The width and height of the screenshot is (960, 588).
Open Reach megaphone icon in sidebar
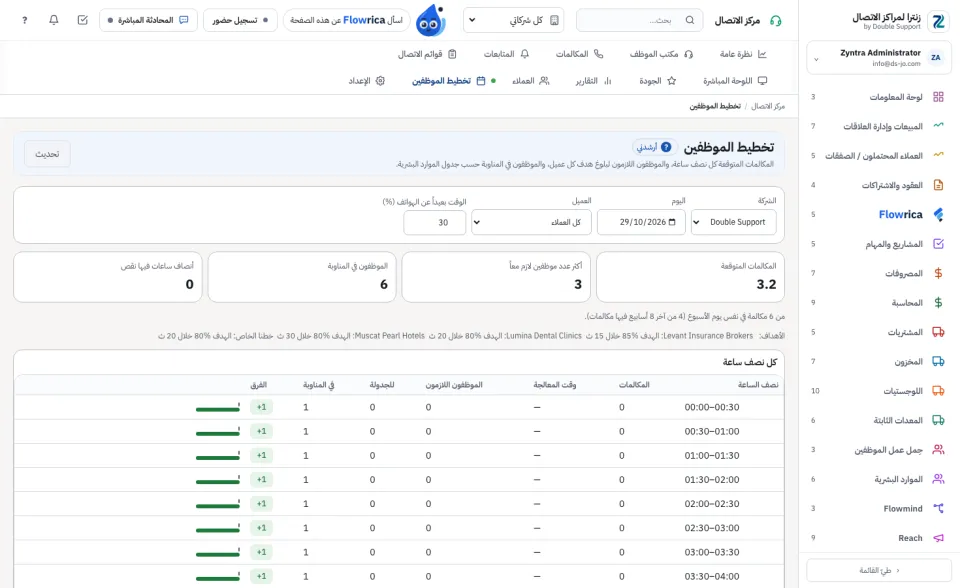(x=938, y=538)
